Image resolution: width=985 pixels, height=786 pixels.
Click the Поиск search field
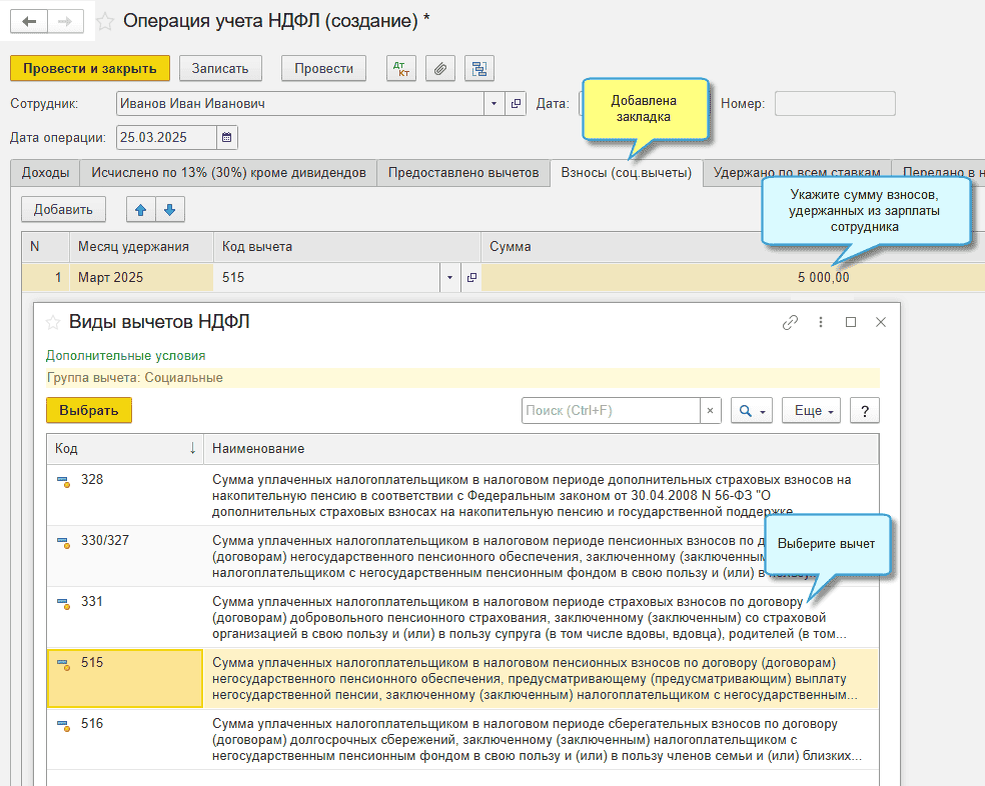click(x=611, y=411)
